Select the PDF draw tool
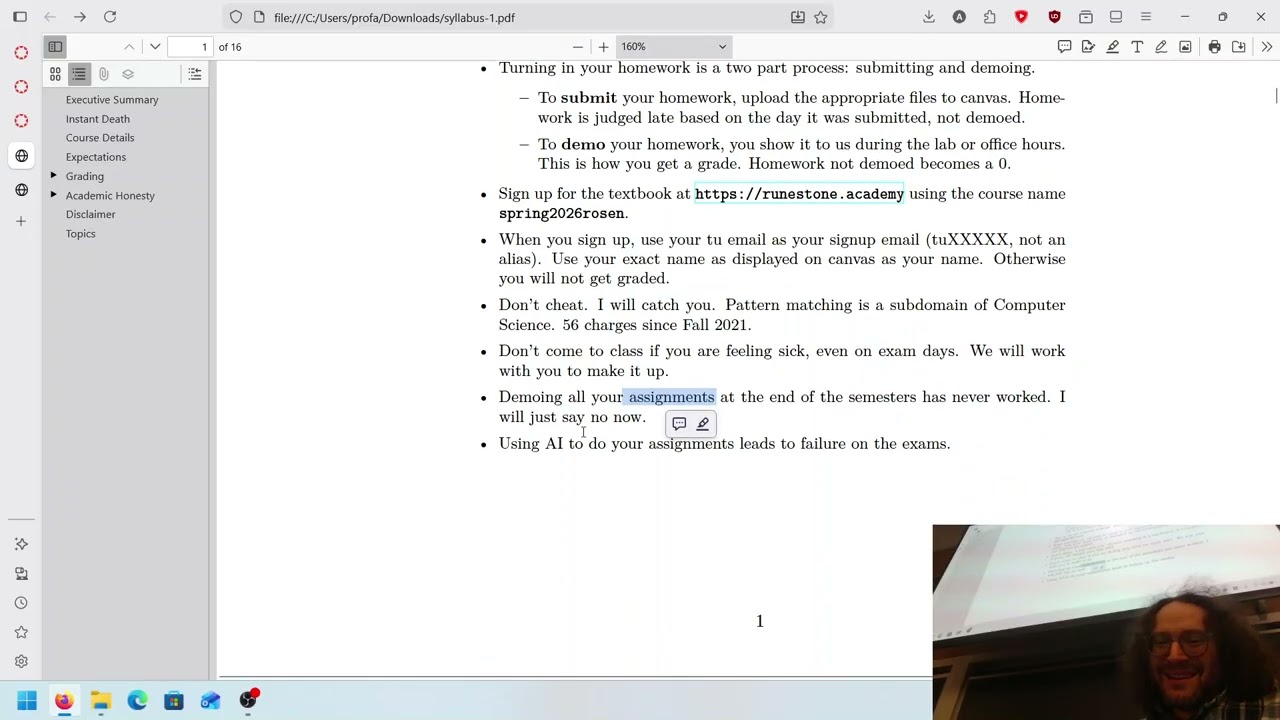This screenshot has height=720, width=1280. click(1161, 47)
